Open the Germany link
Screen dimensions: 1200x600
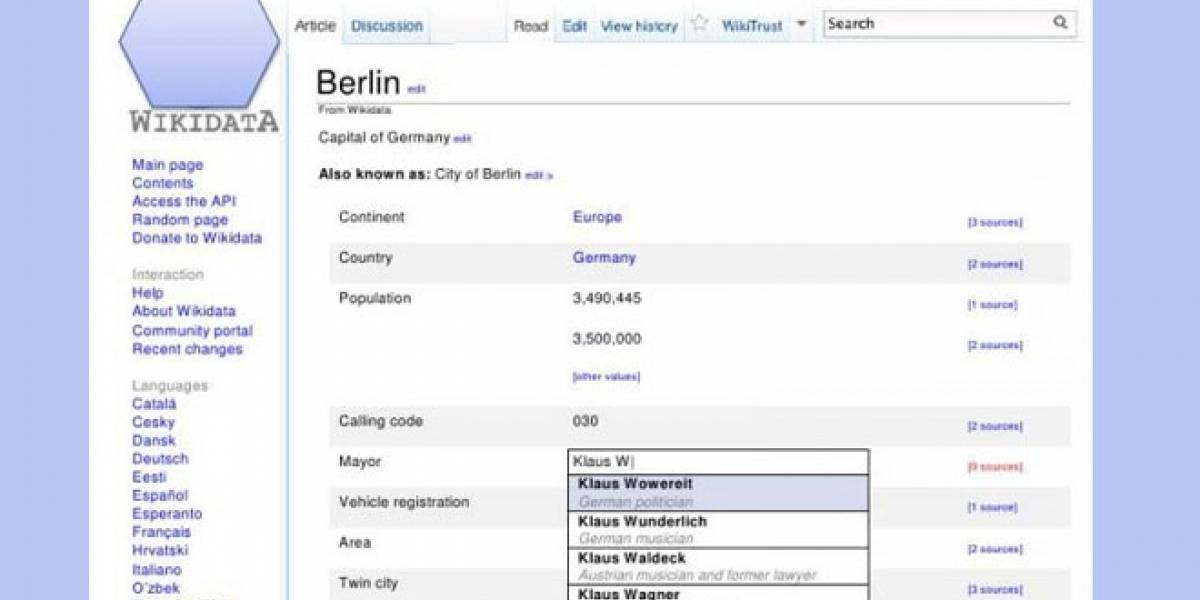[604, 257]
